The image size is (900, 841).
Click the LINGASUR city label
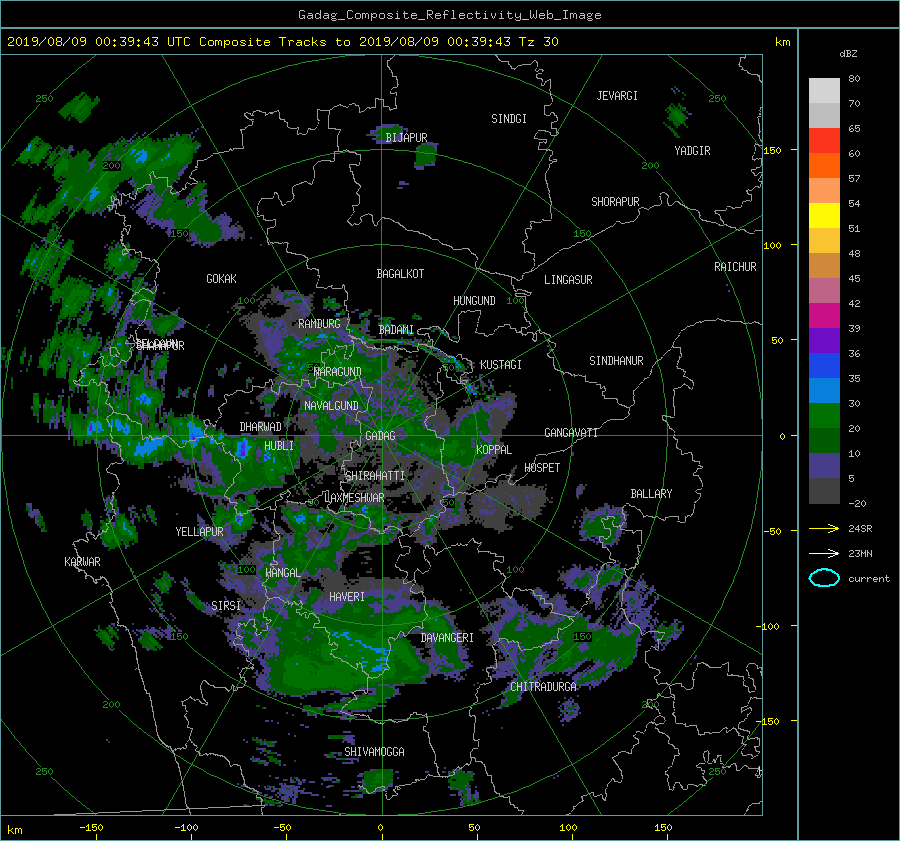(568, 280)
